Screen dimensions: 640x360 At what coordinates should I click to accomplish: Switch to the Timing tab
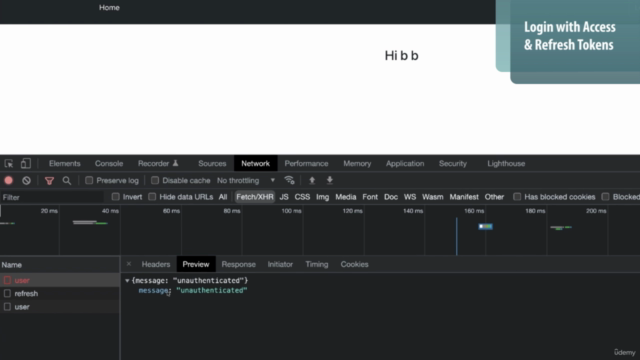click(x=317, y=264)
